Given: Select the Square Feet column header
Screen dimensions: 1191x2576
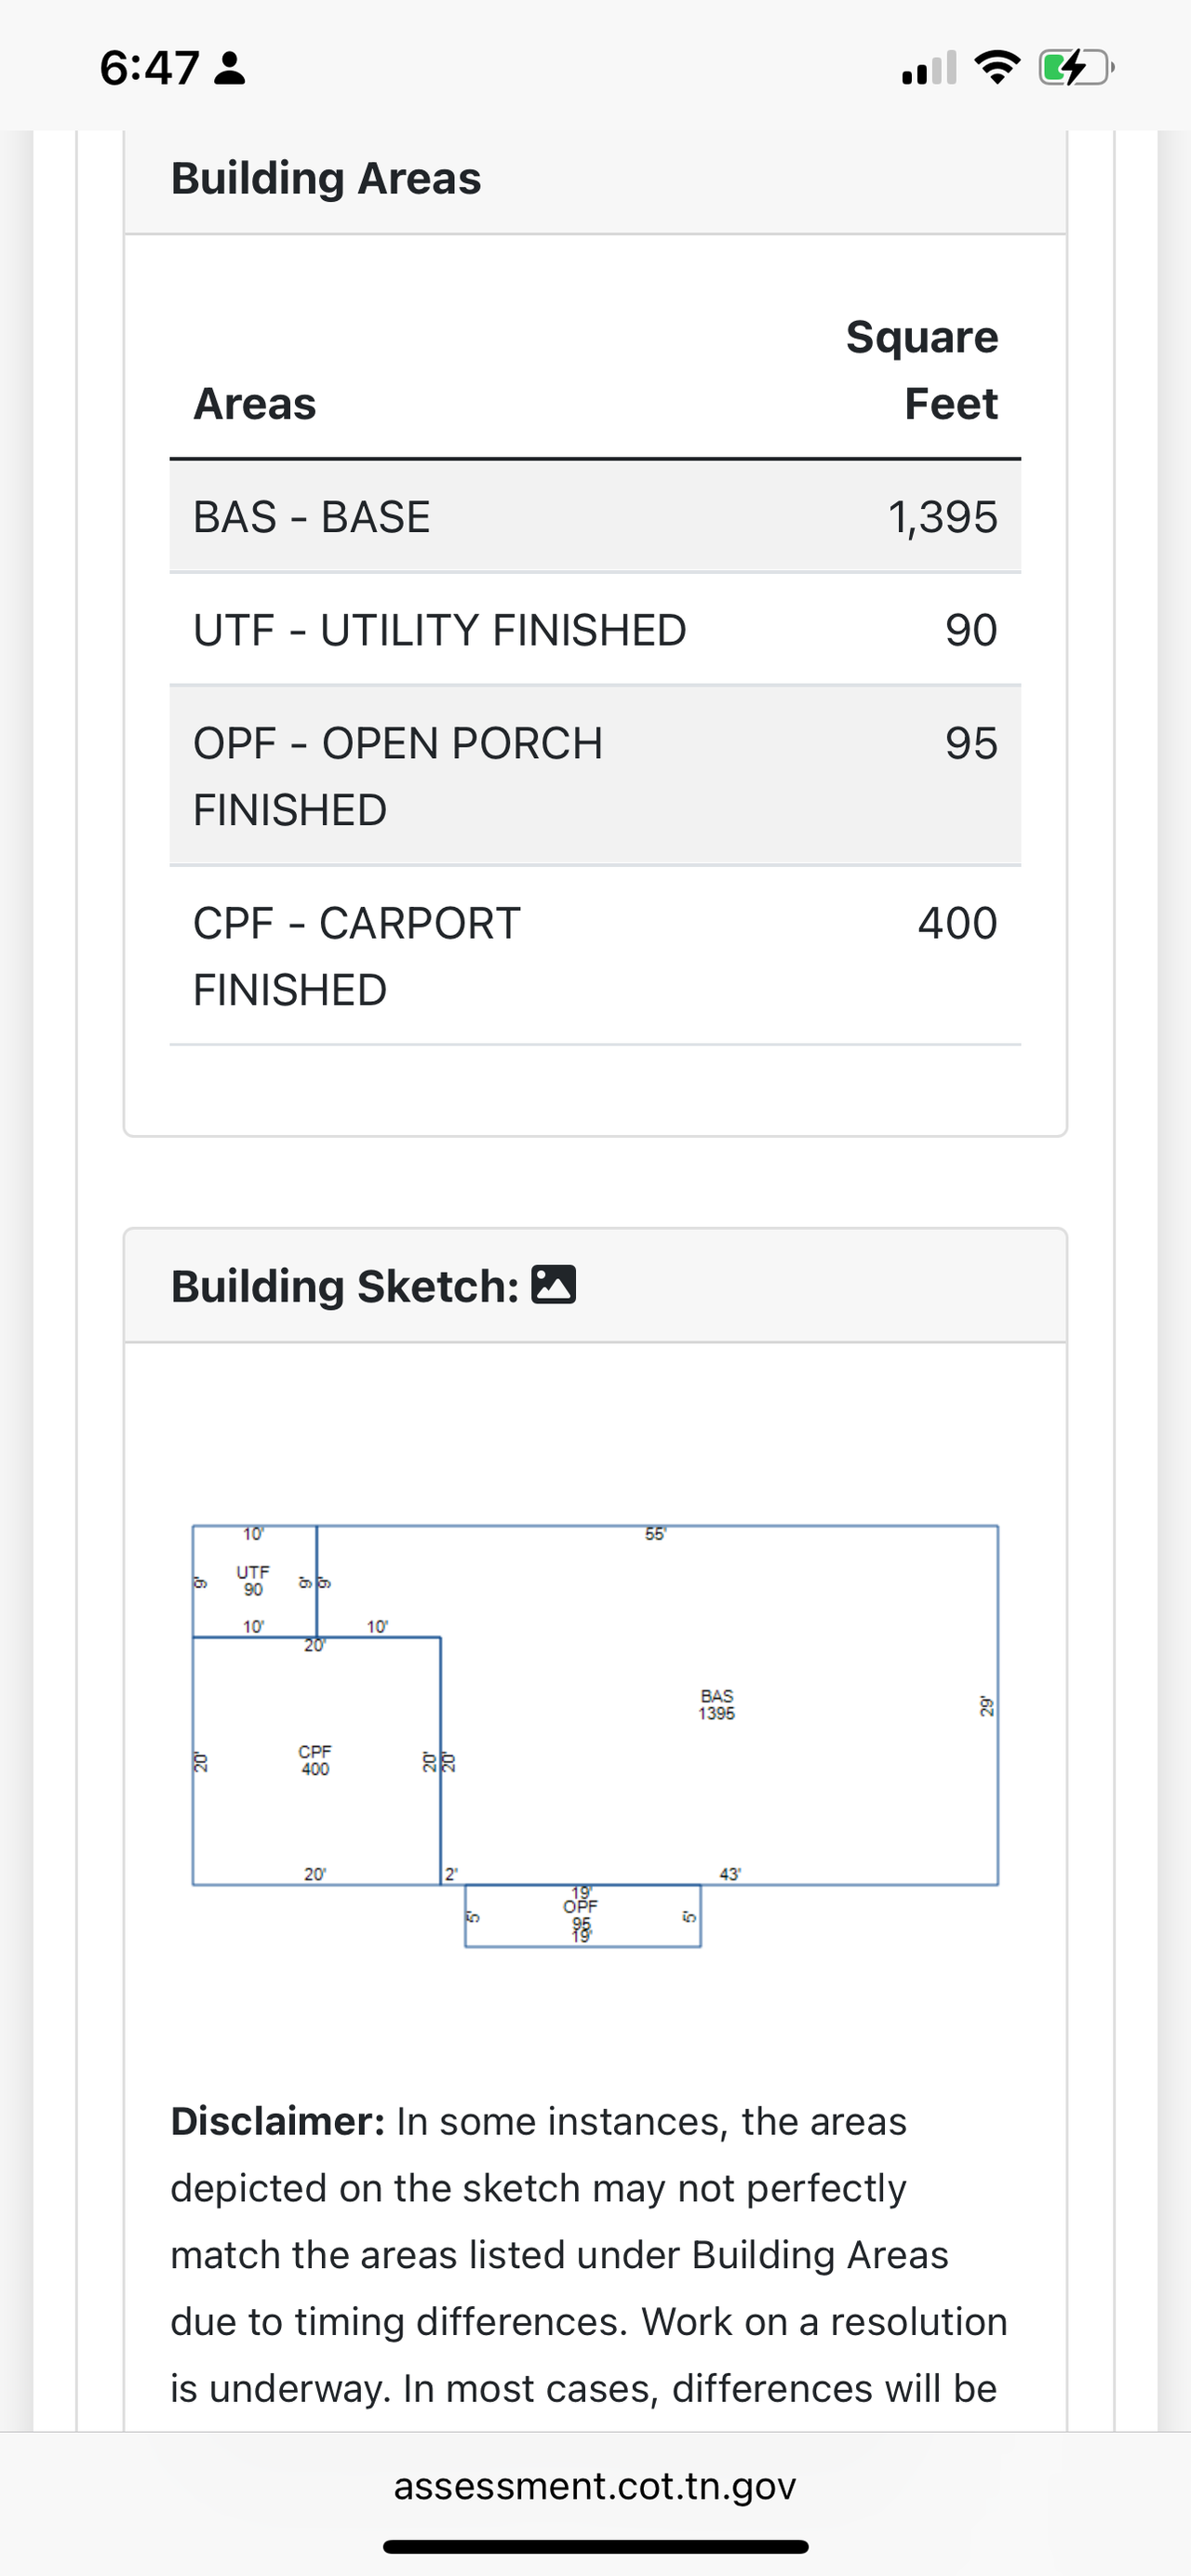Looking at the screenshot, I should click(921, 370).
